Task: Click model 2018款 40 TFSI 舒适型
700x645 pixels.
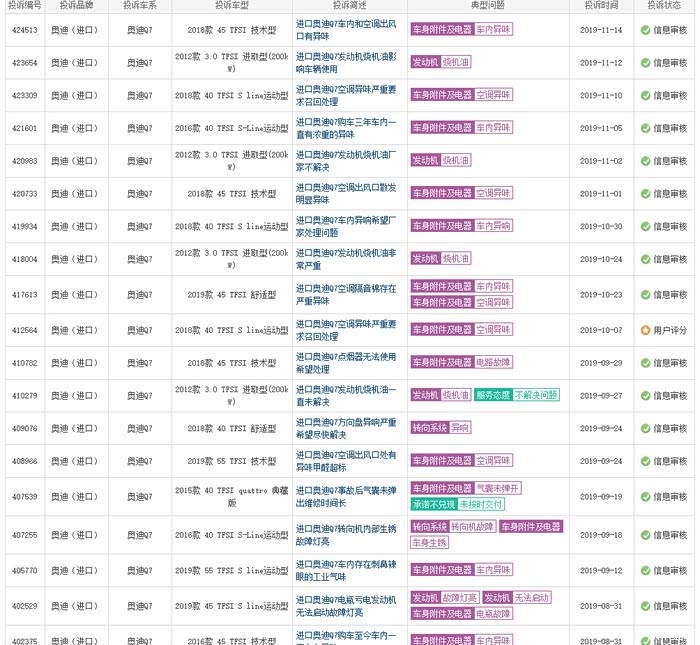Action: (x=232, y=429)
